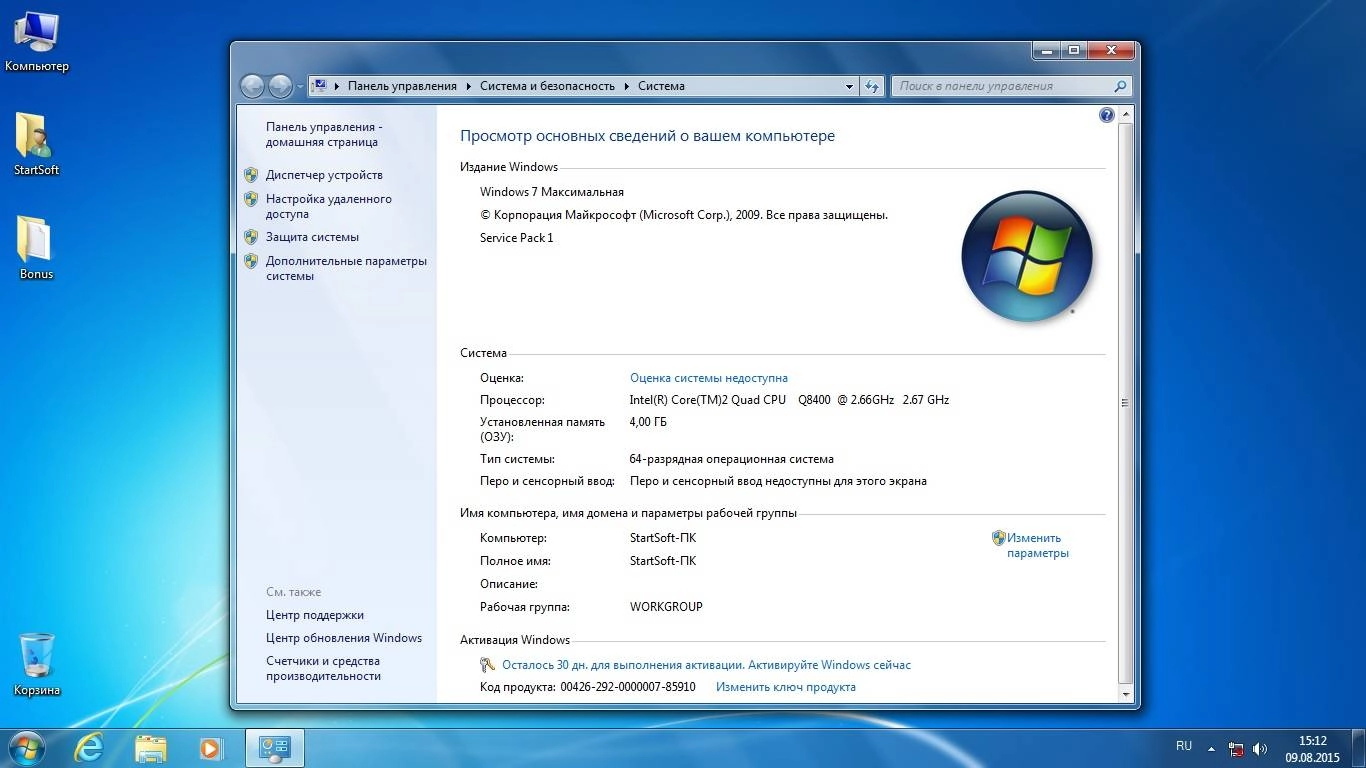
Task: Click the Windows 7 Максимальная text
Action: click(x=552, y=192)
